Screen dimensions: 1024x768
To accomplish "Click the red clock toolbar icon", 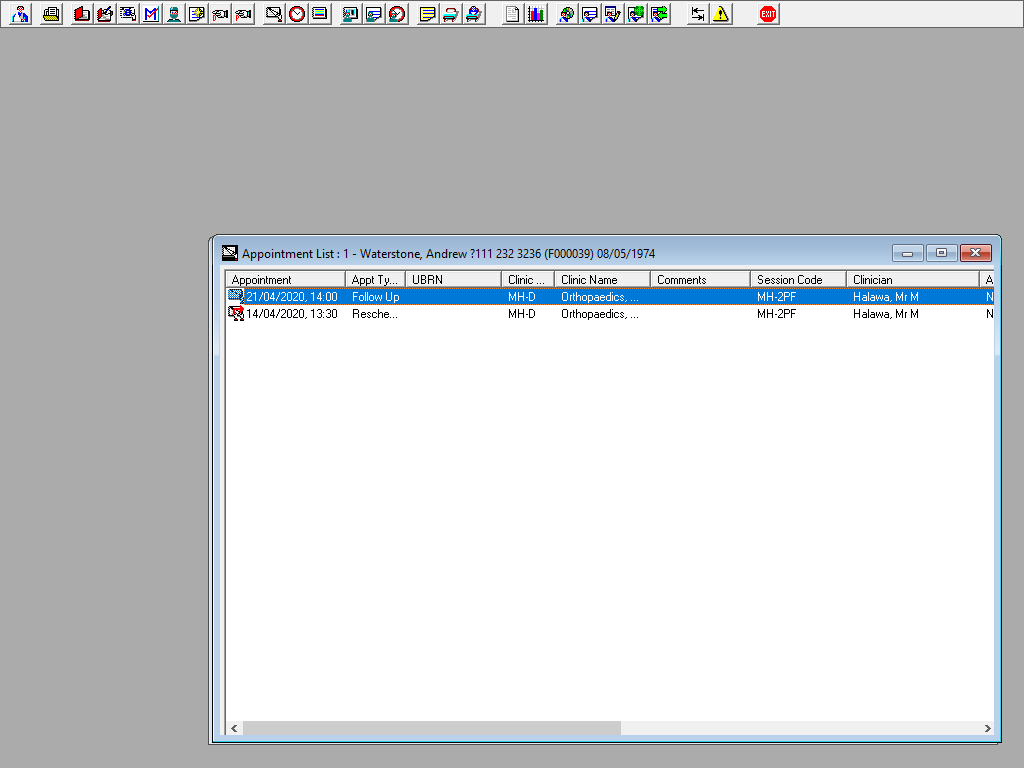I will [297, 14].
